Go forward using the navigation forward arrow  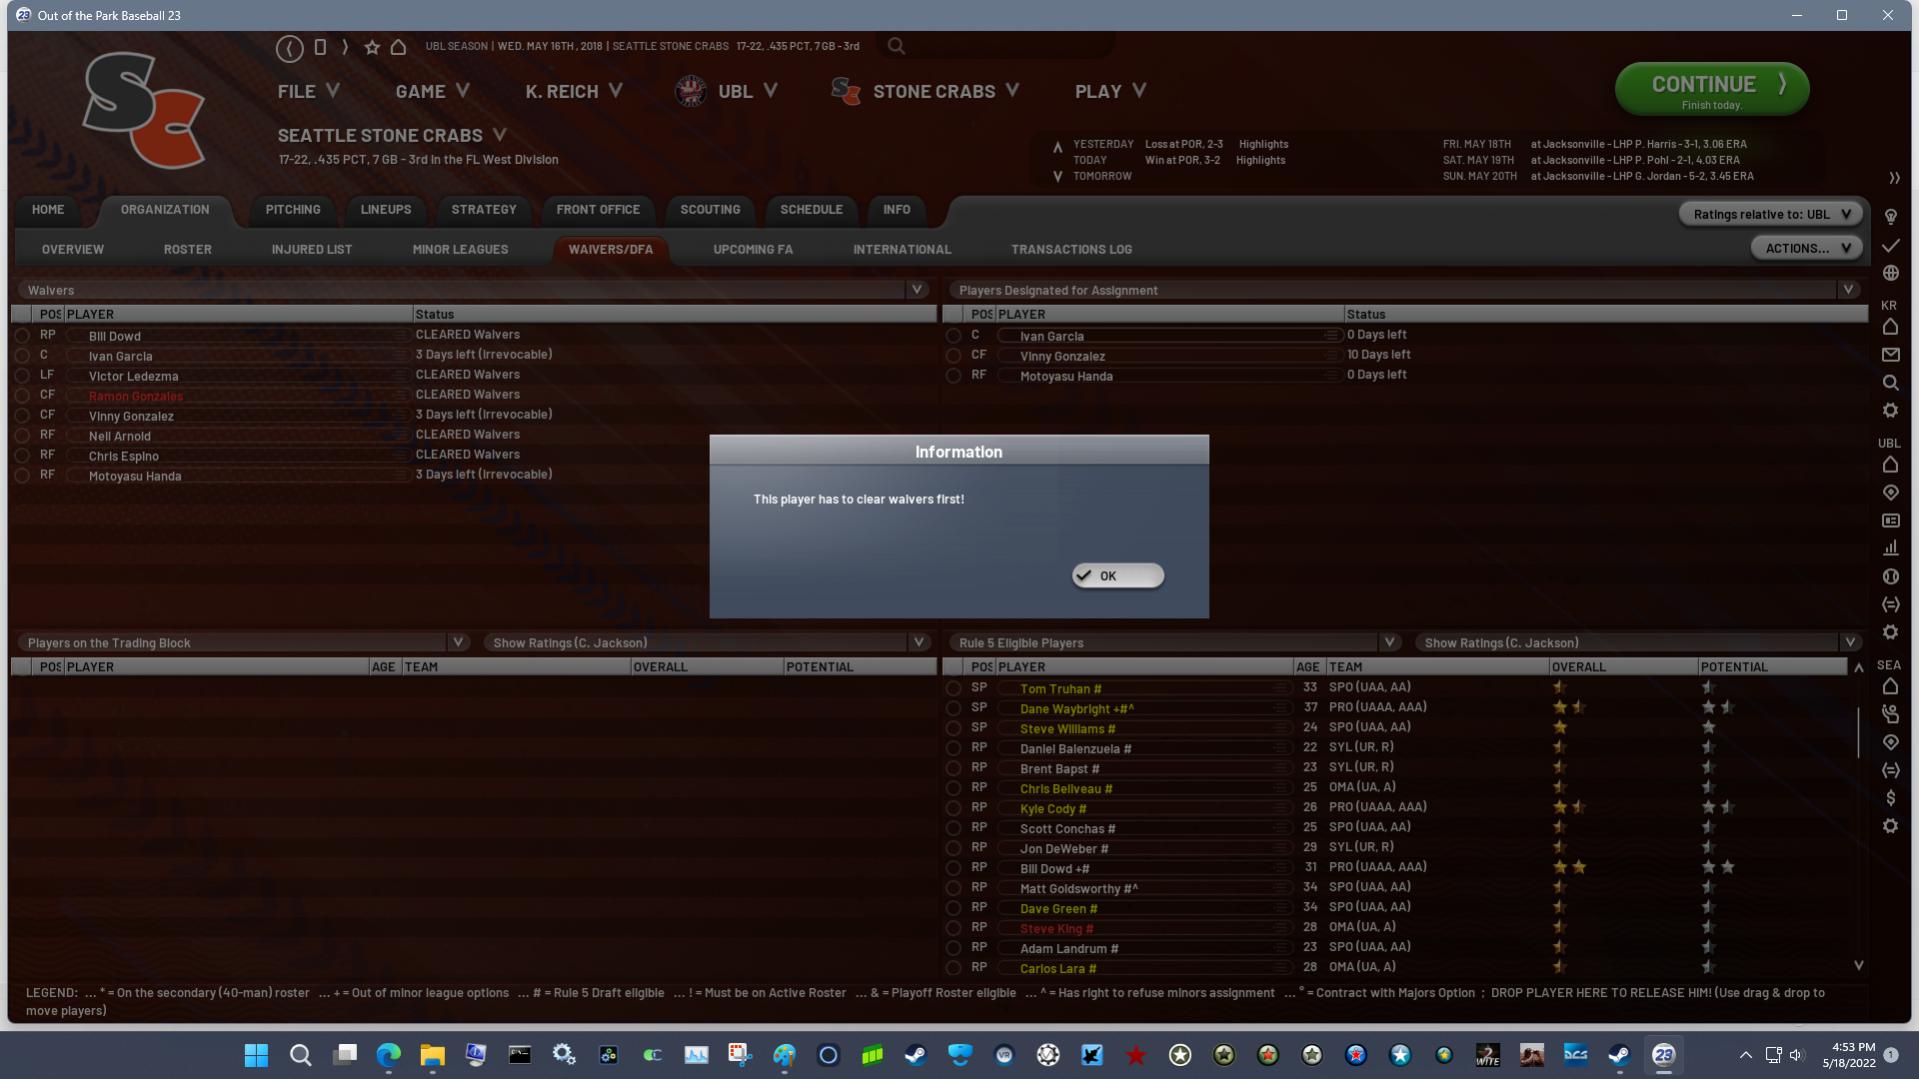click(345, 47)
